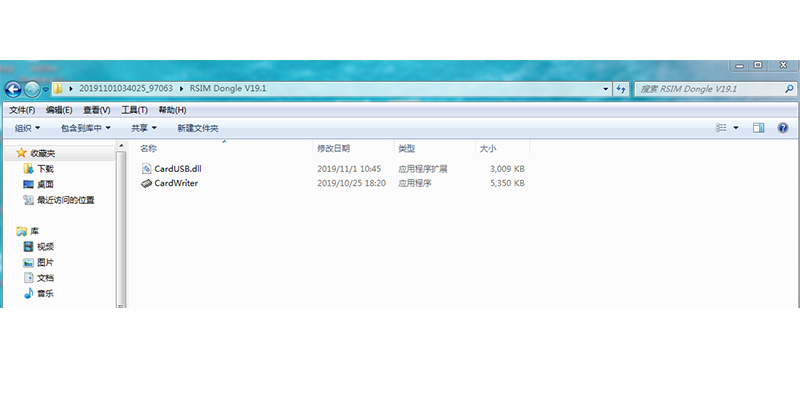Screen dimensions: 800x407
Task: Open the 编辑(E) menu
Action: coord(59,110)
